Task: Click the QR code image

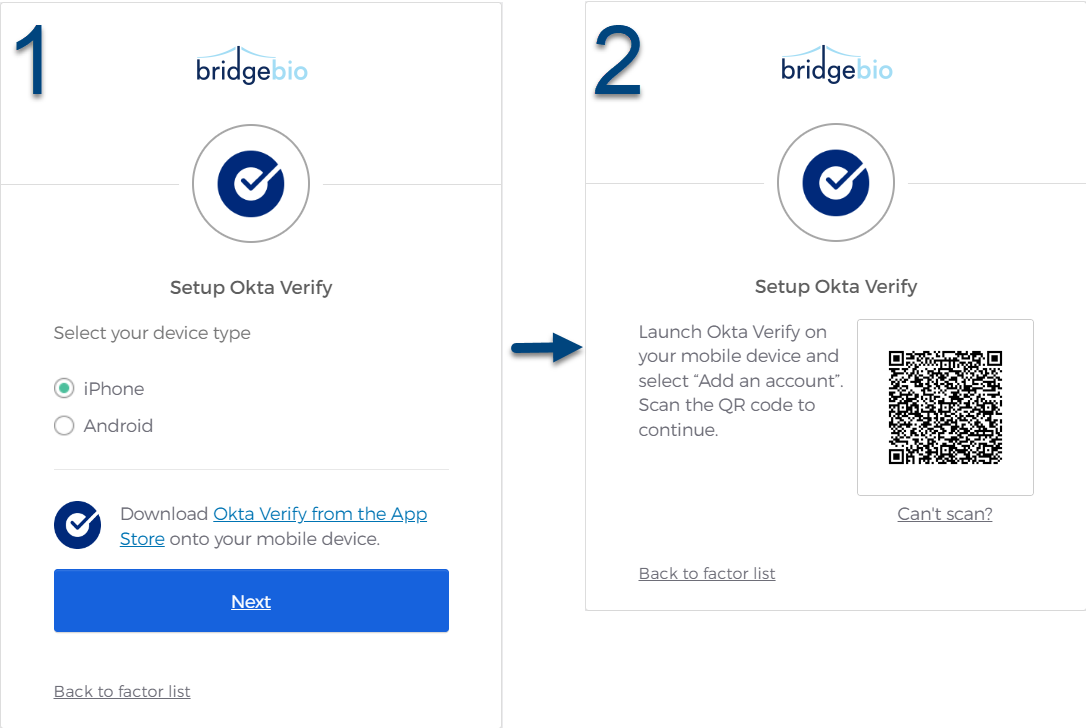Action: [944, 406]
